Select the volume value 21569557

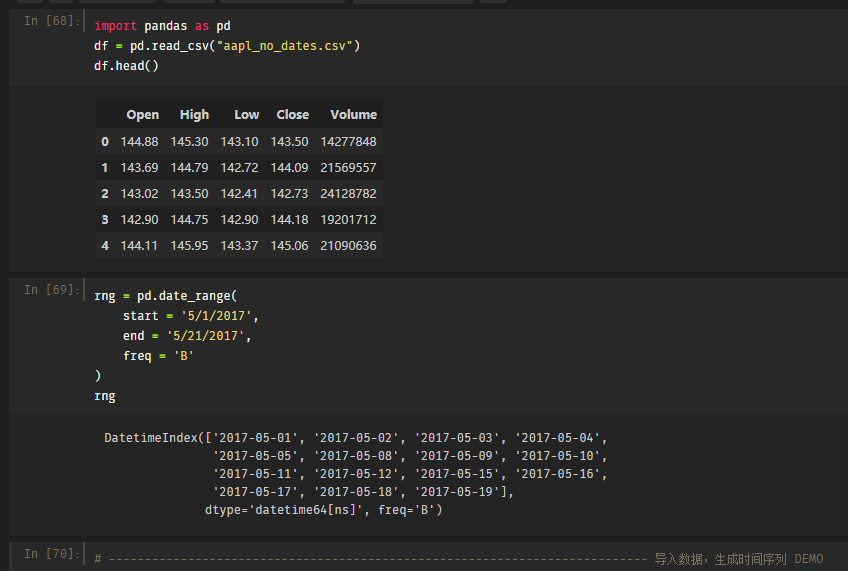tap(348, 168)
